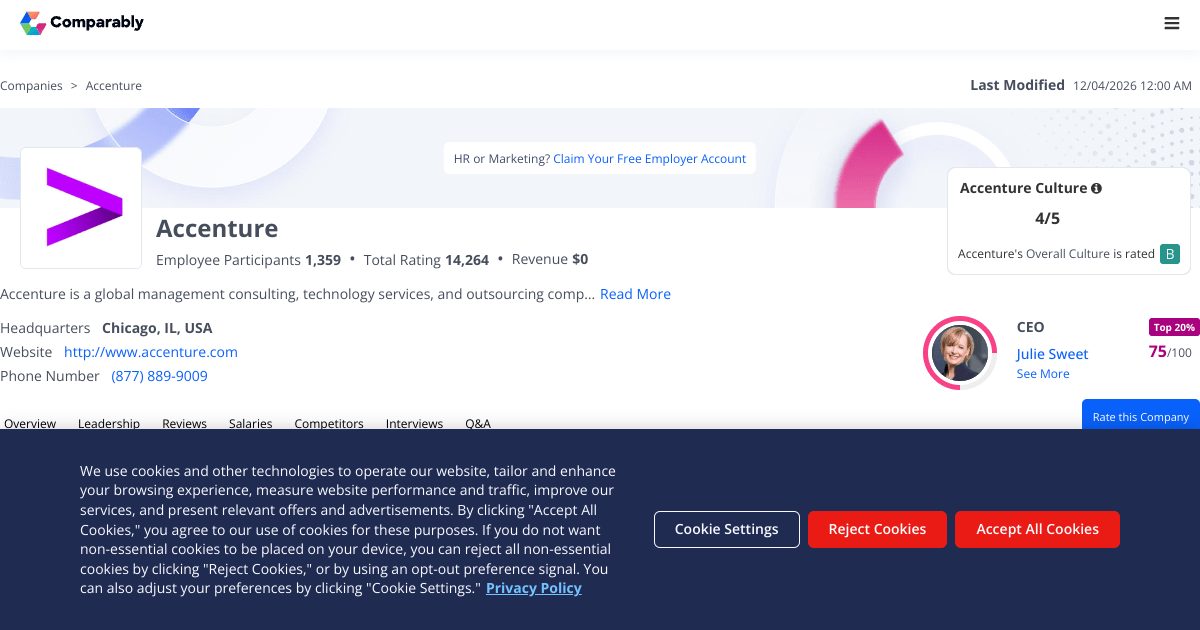The width and height of the screenshot is (1200, 630).
Task: Click Total Rating 14,264 text
Action: (426, 260)
